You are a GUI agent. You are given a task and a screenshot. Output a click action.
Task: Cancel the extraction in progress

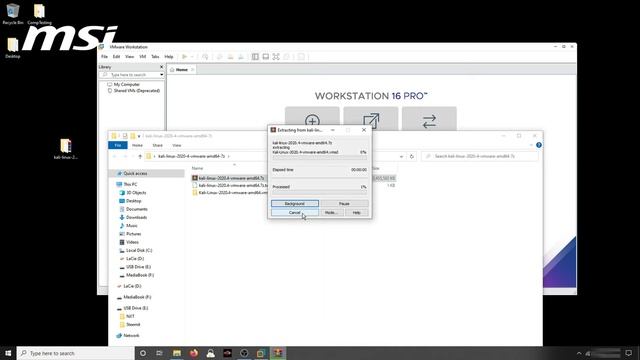pos(295,213)
